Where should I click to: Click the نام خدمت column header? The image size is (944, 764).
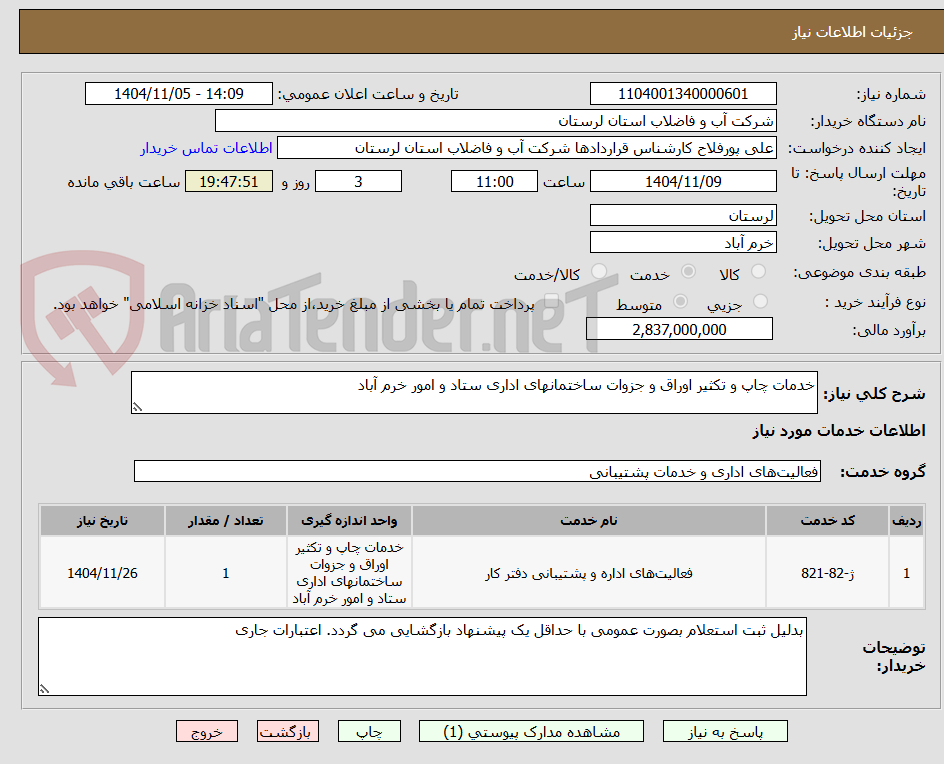coord(589,521)
